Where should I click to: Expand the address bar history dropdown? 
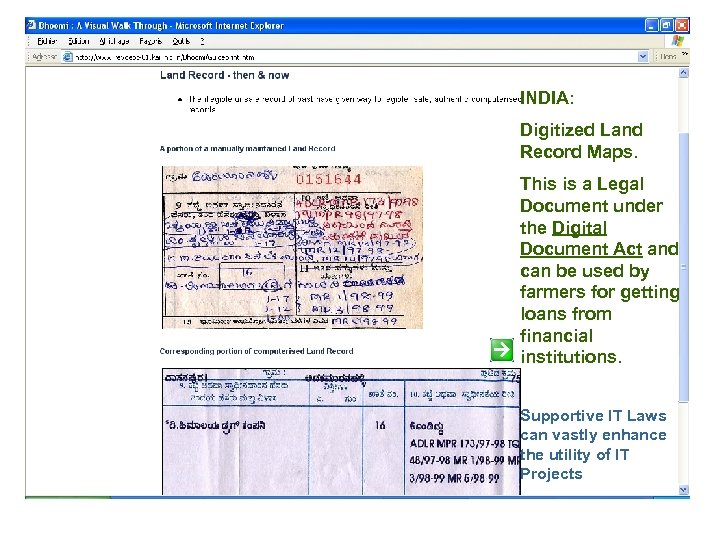point(642,57)
